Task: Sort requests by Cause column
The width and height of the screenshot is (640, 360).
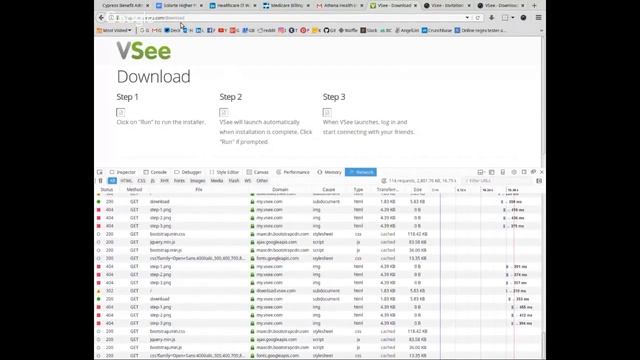Action: [x=329, y=190]
